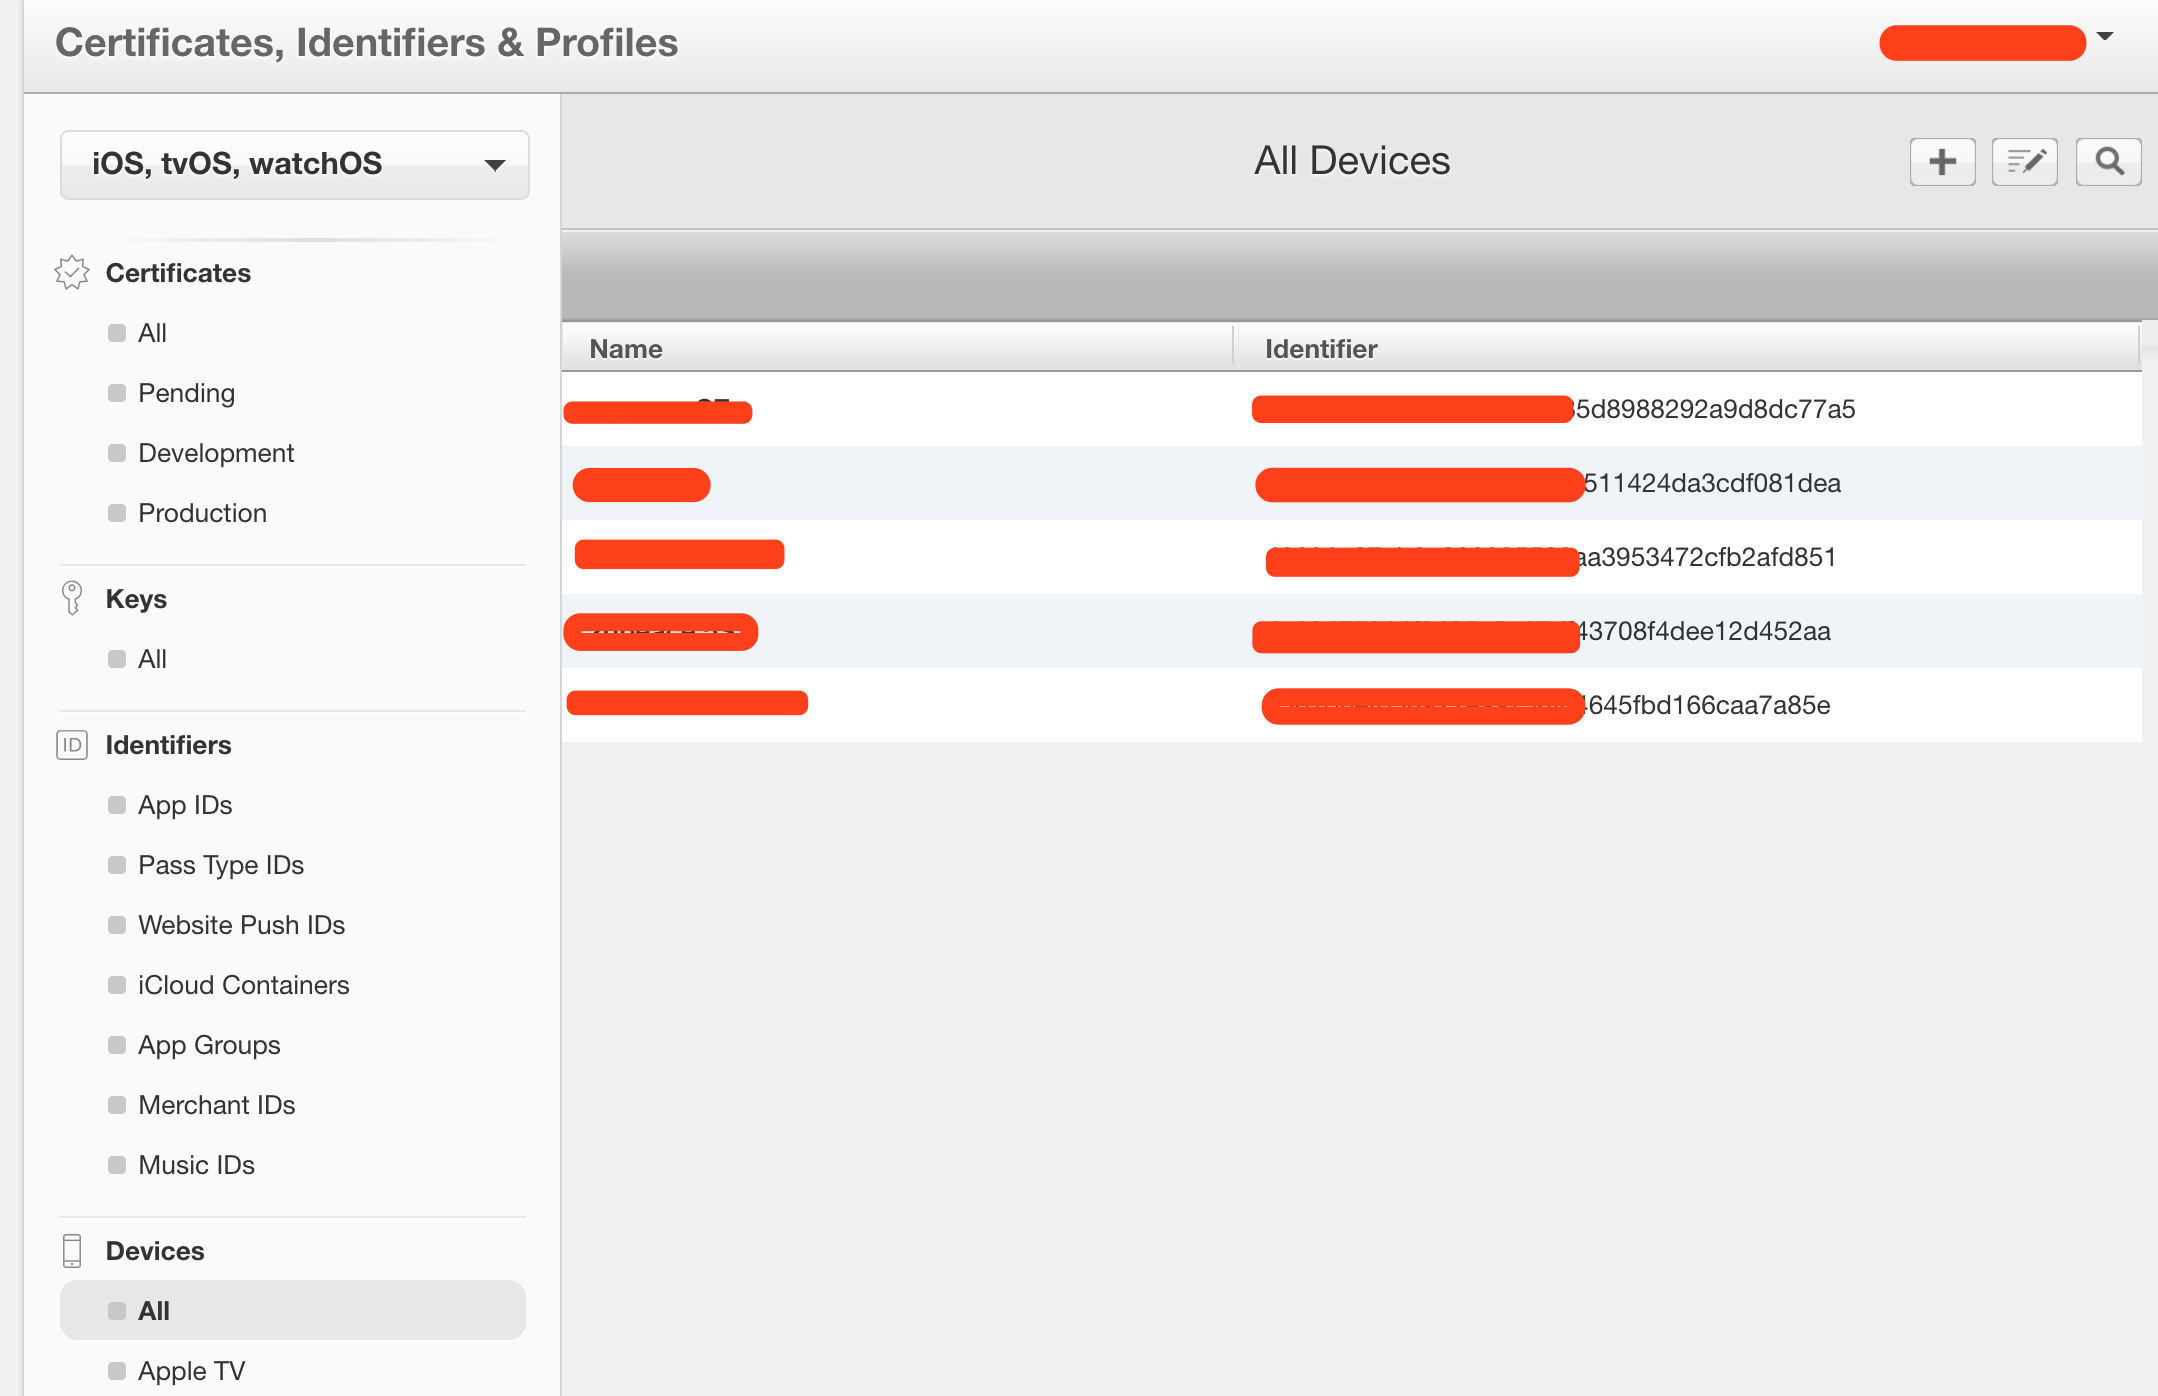Click the Identifier column header
The width and height of the screenshot is (2158, 1396).
click(1320, 349)
